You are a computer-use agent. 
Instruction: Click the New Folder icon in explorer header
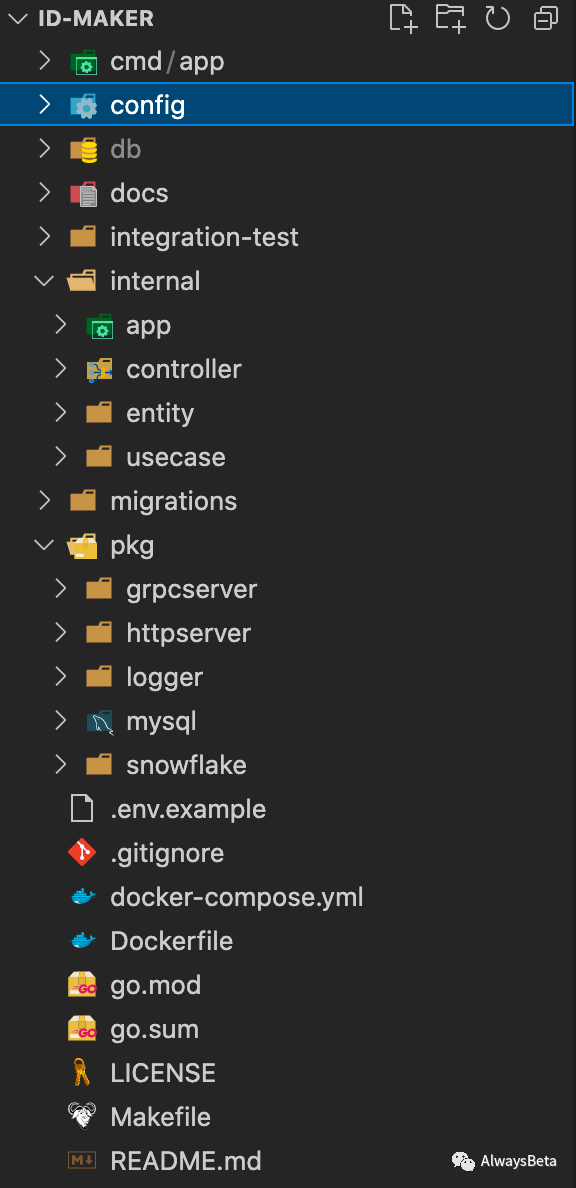[x=450, y=18]
